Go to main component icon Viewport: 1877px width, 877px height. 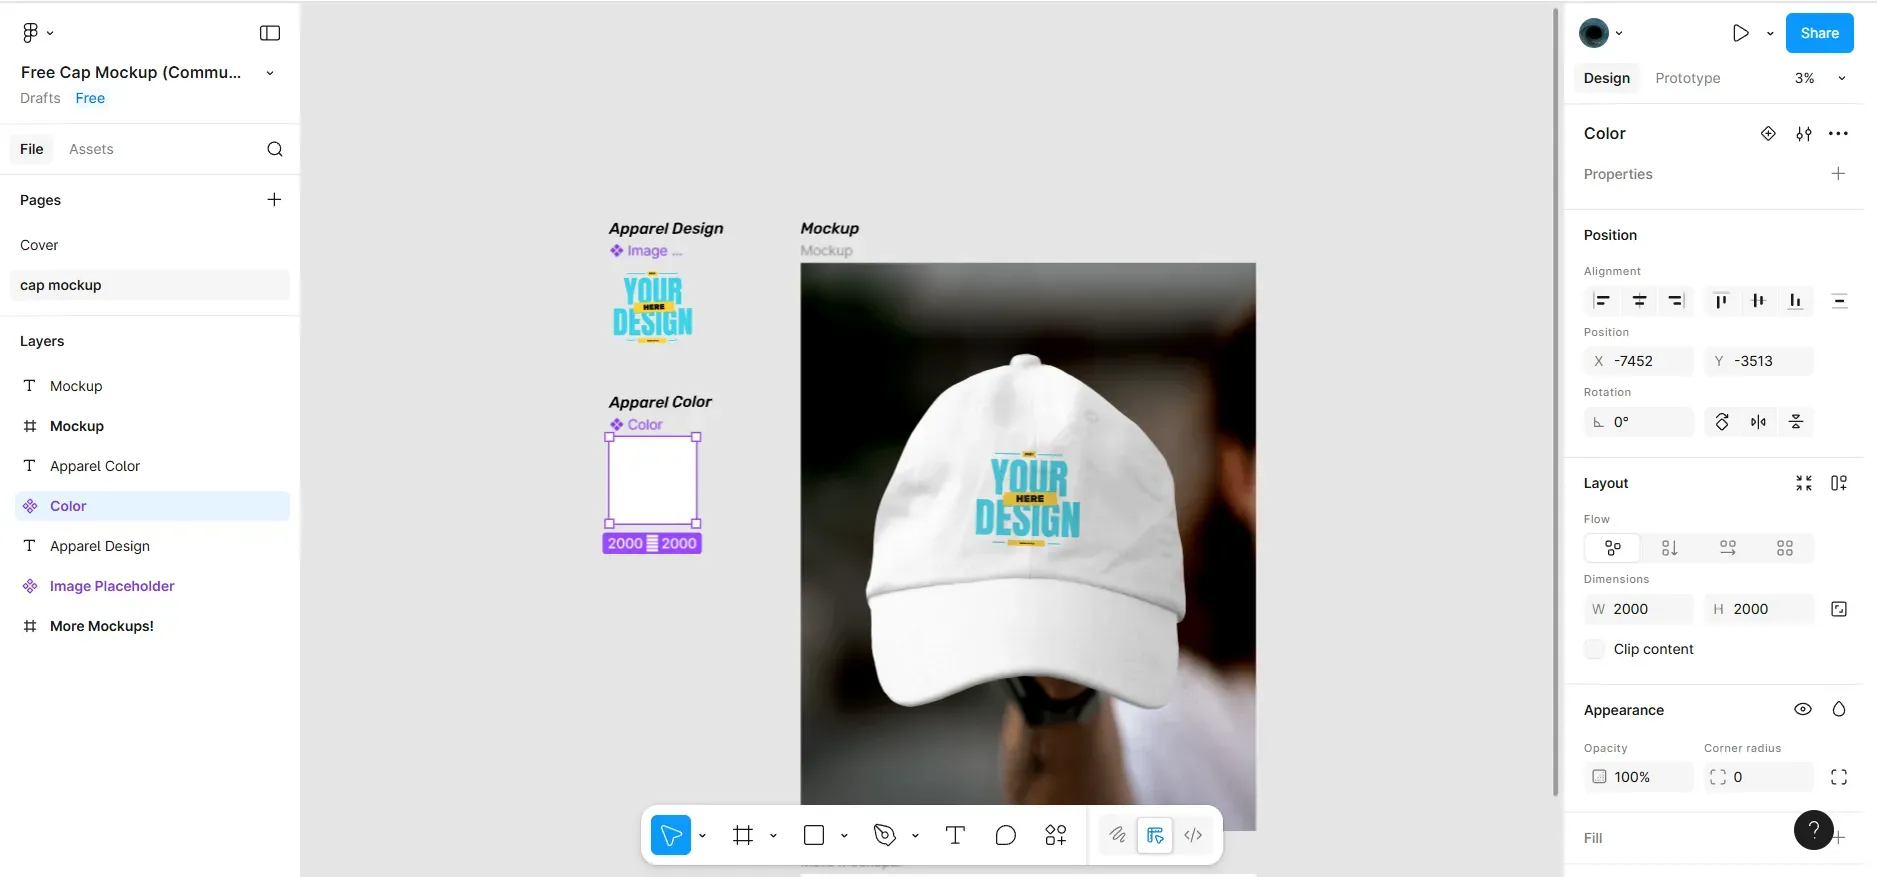coord(1768,133)
